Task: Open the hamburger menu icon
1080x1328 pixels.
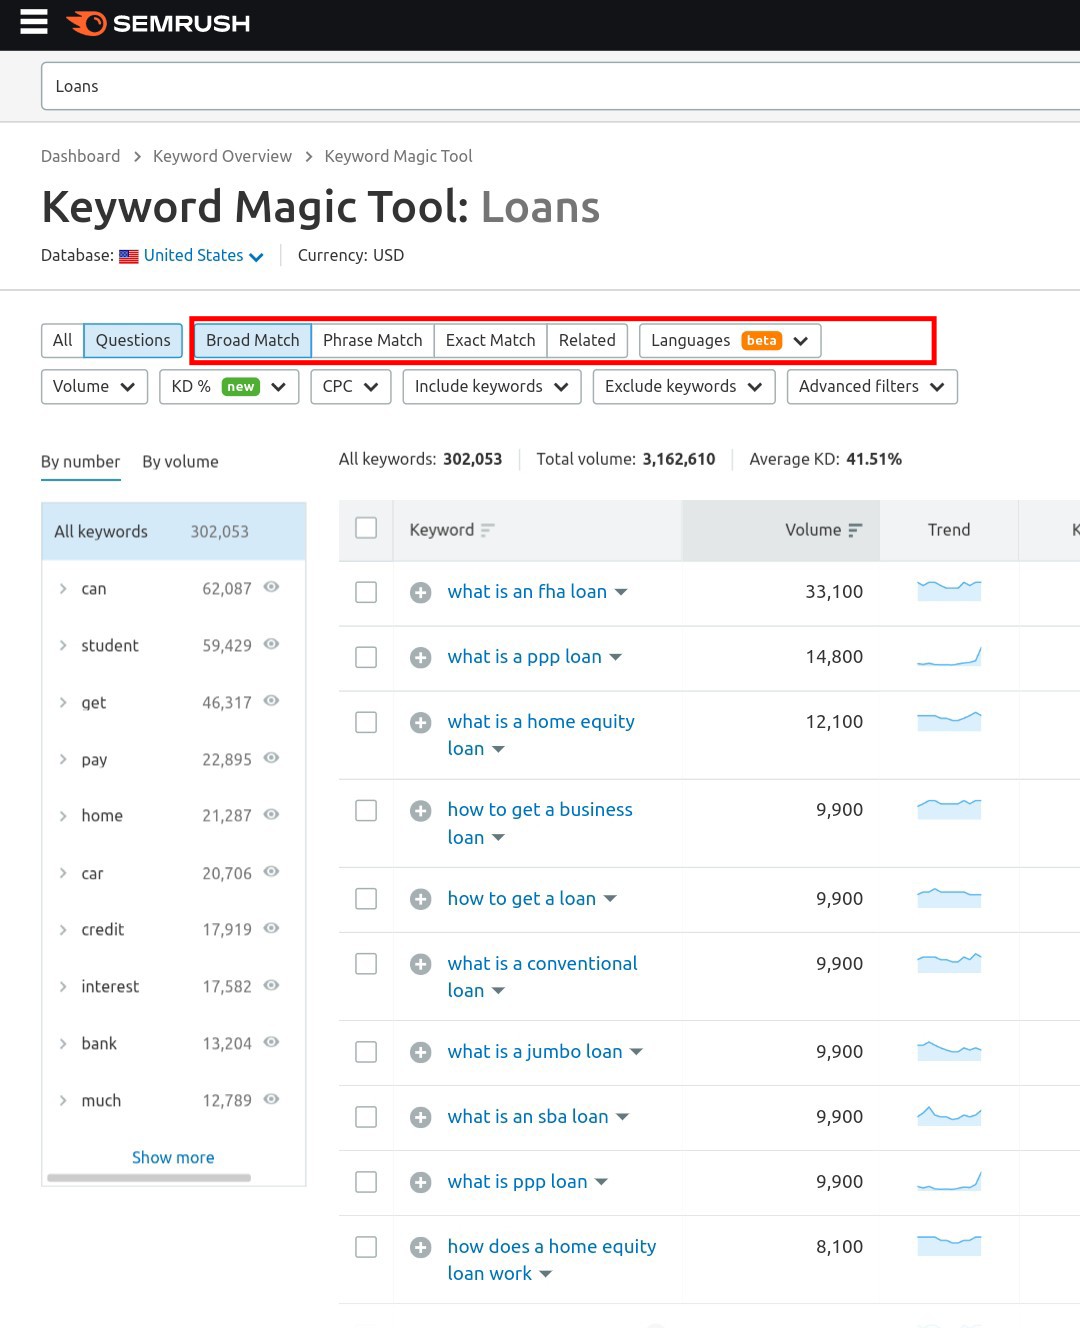Action: click(34, 22)
